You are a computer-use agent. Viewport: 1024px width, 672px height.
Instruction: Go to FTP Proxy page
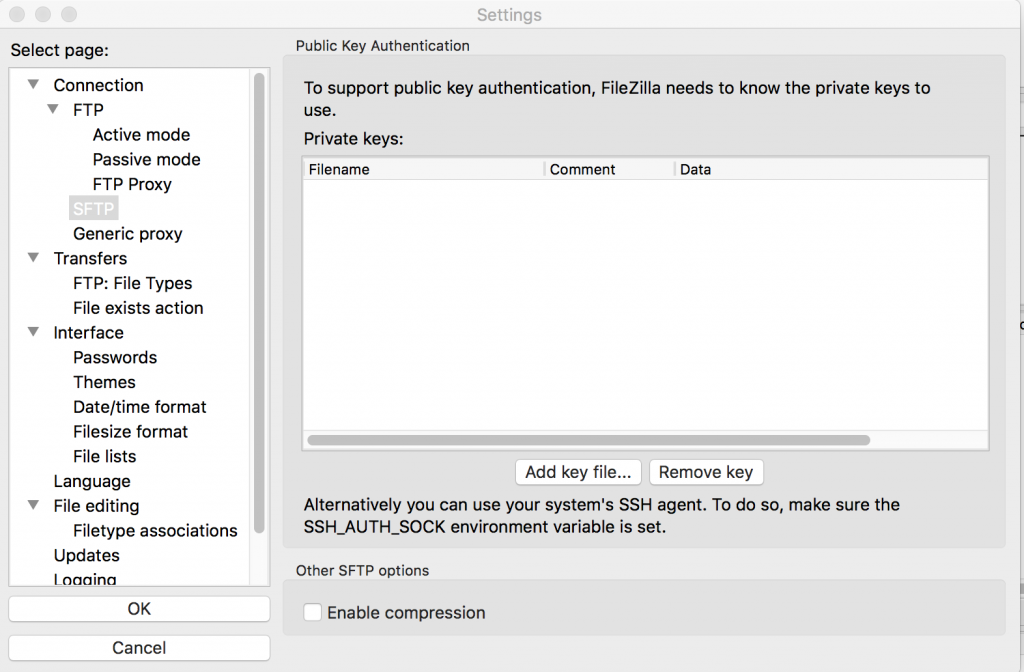click(x=132, y=185)
